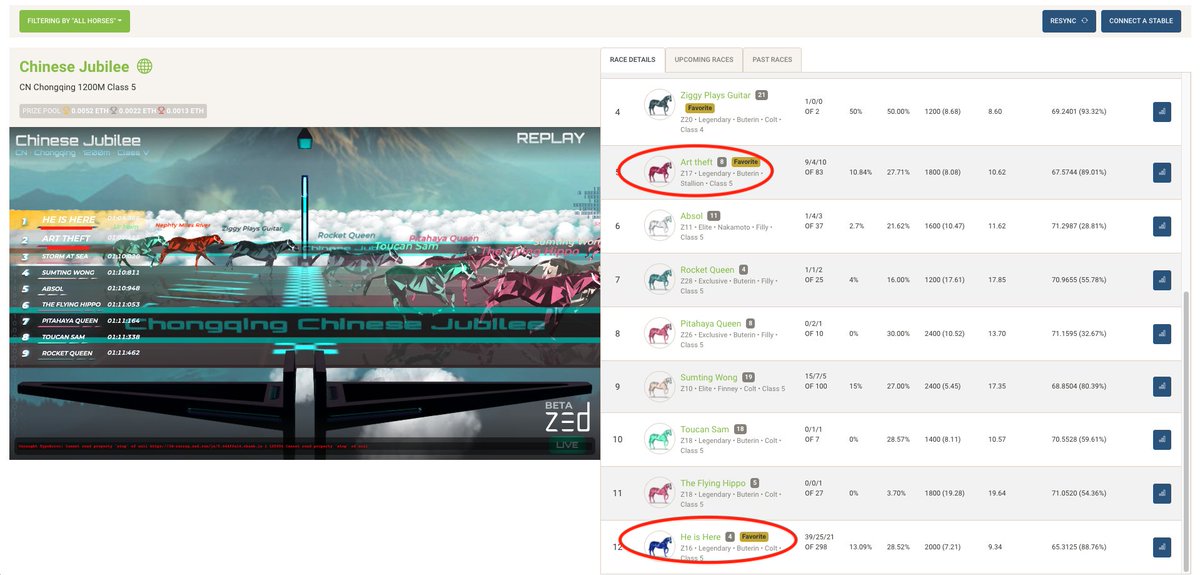1200x575 pixels.
Task: Click Sumting Wong's horse avatar
Action: click(658, 388)
